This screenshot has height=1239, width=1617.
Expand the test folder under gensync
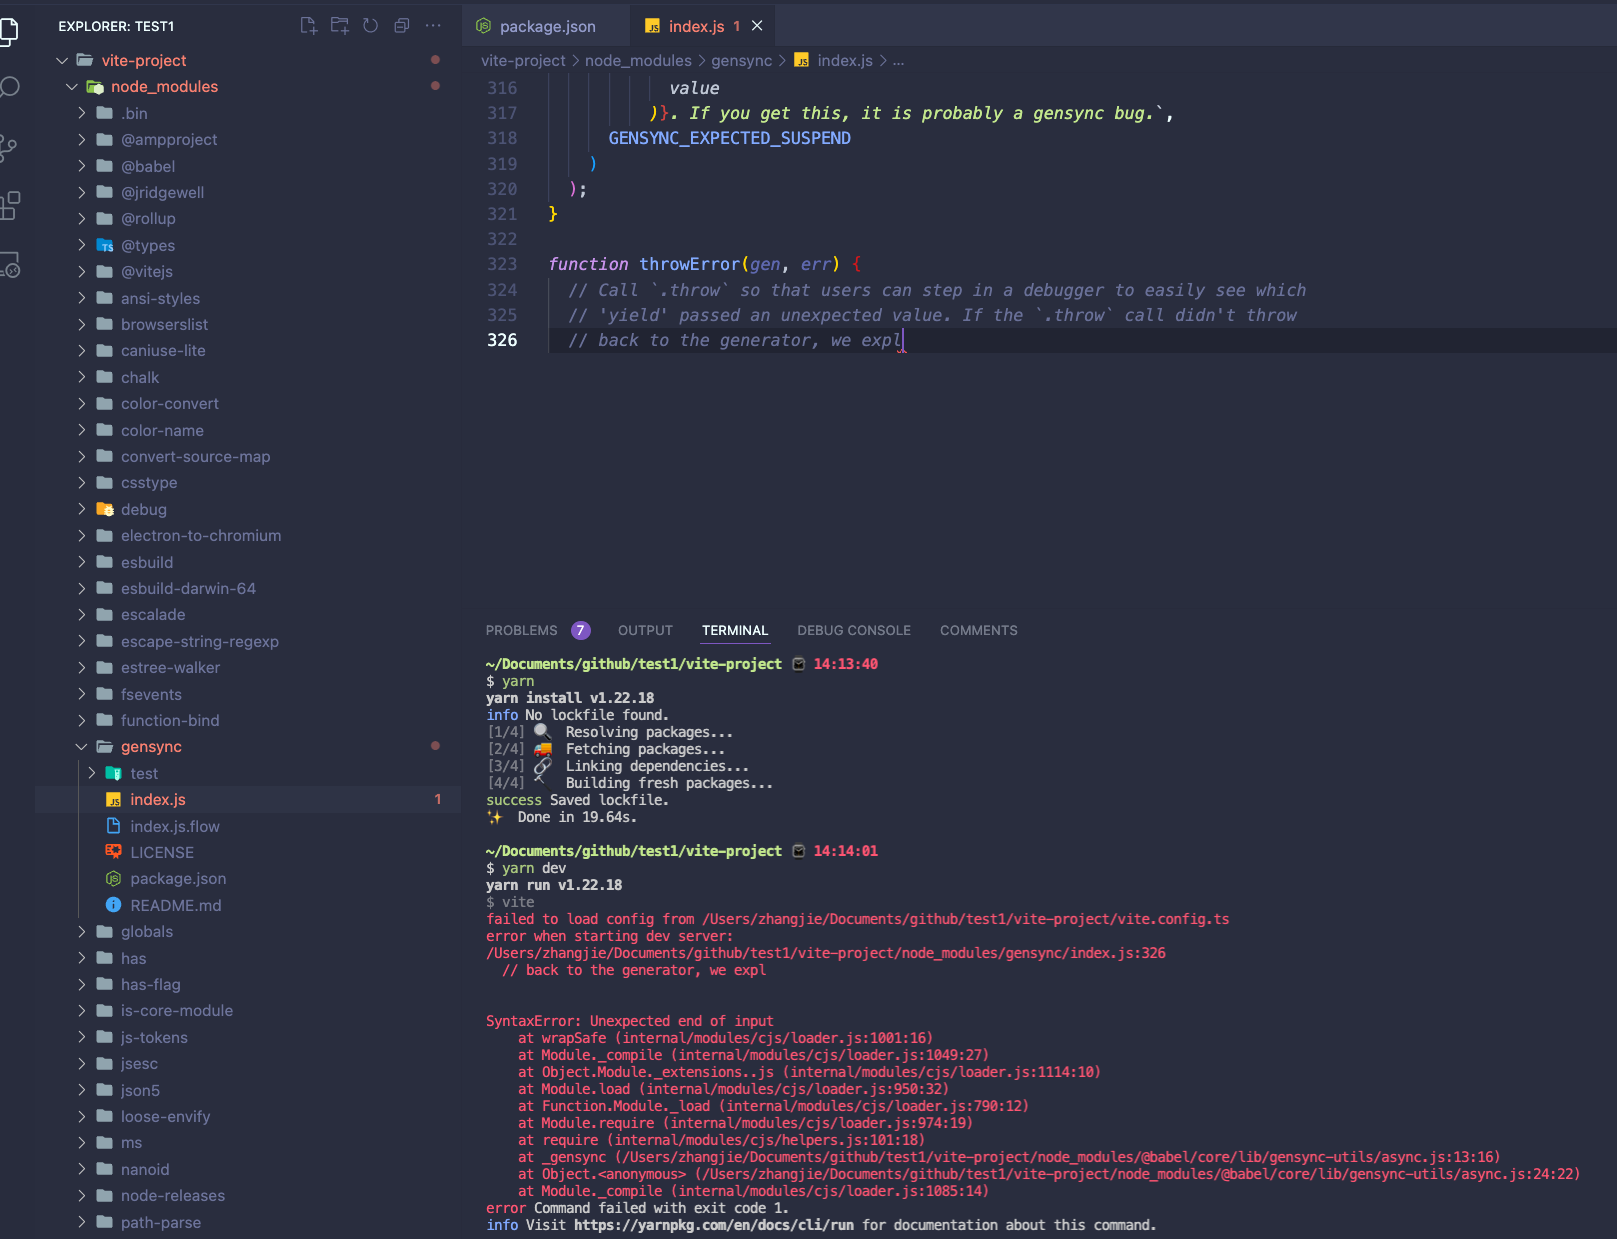[x=92, y=773]
